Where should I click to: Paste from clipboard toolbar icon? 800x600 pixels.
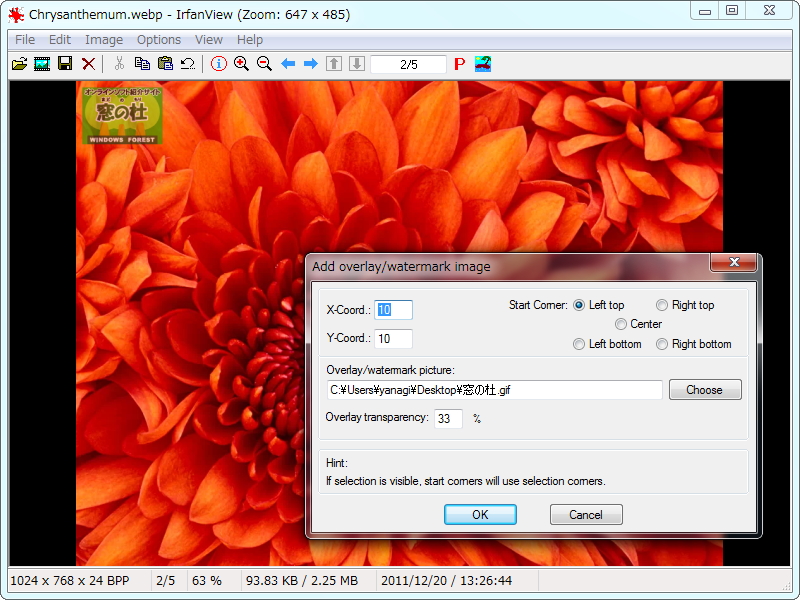[x=165, y=64]
